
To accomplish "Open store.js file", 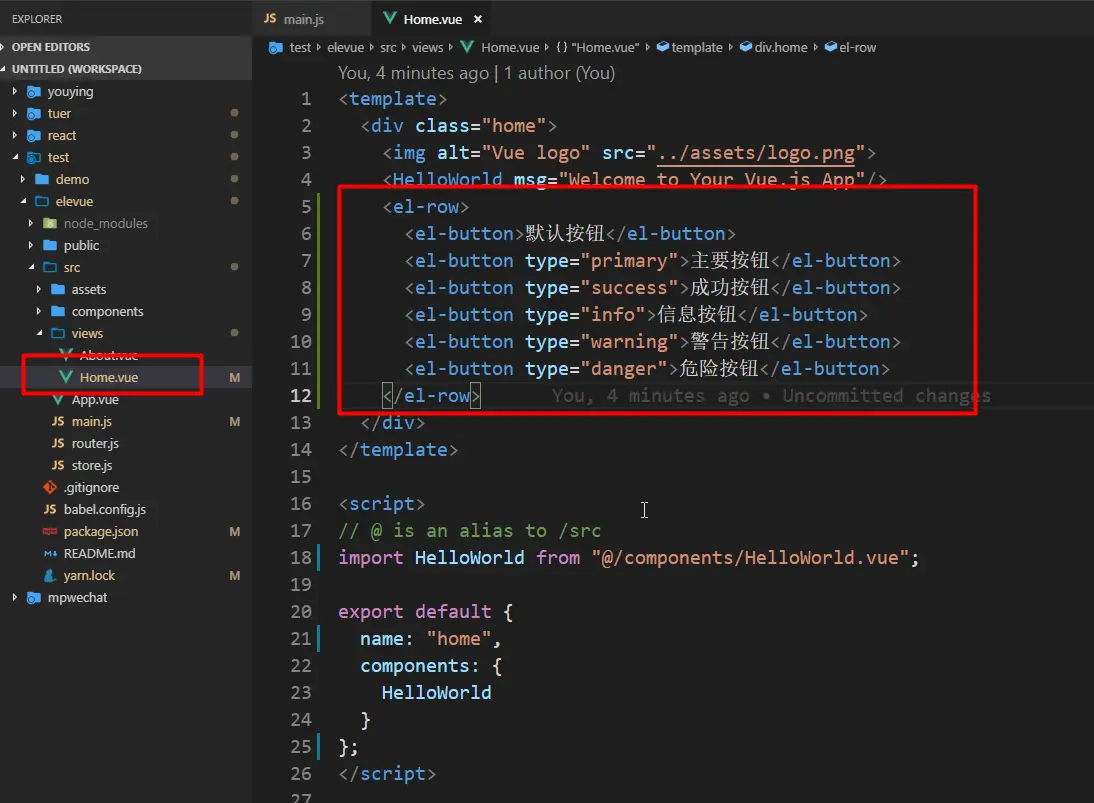I will click(91, 465).
